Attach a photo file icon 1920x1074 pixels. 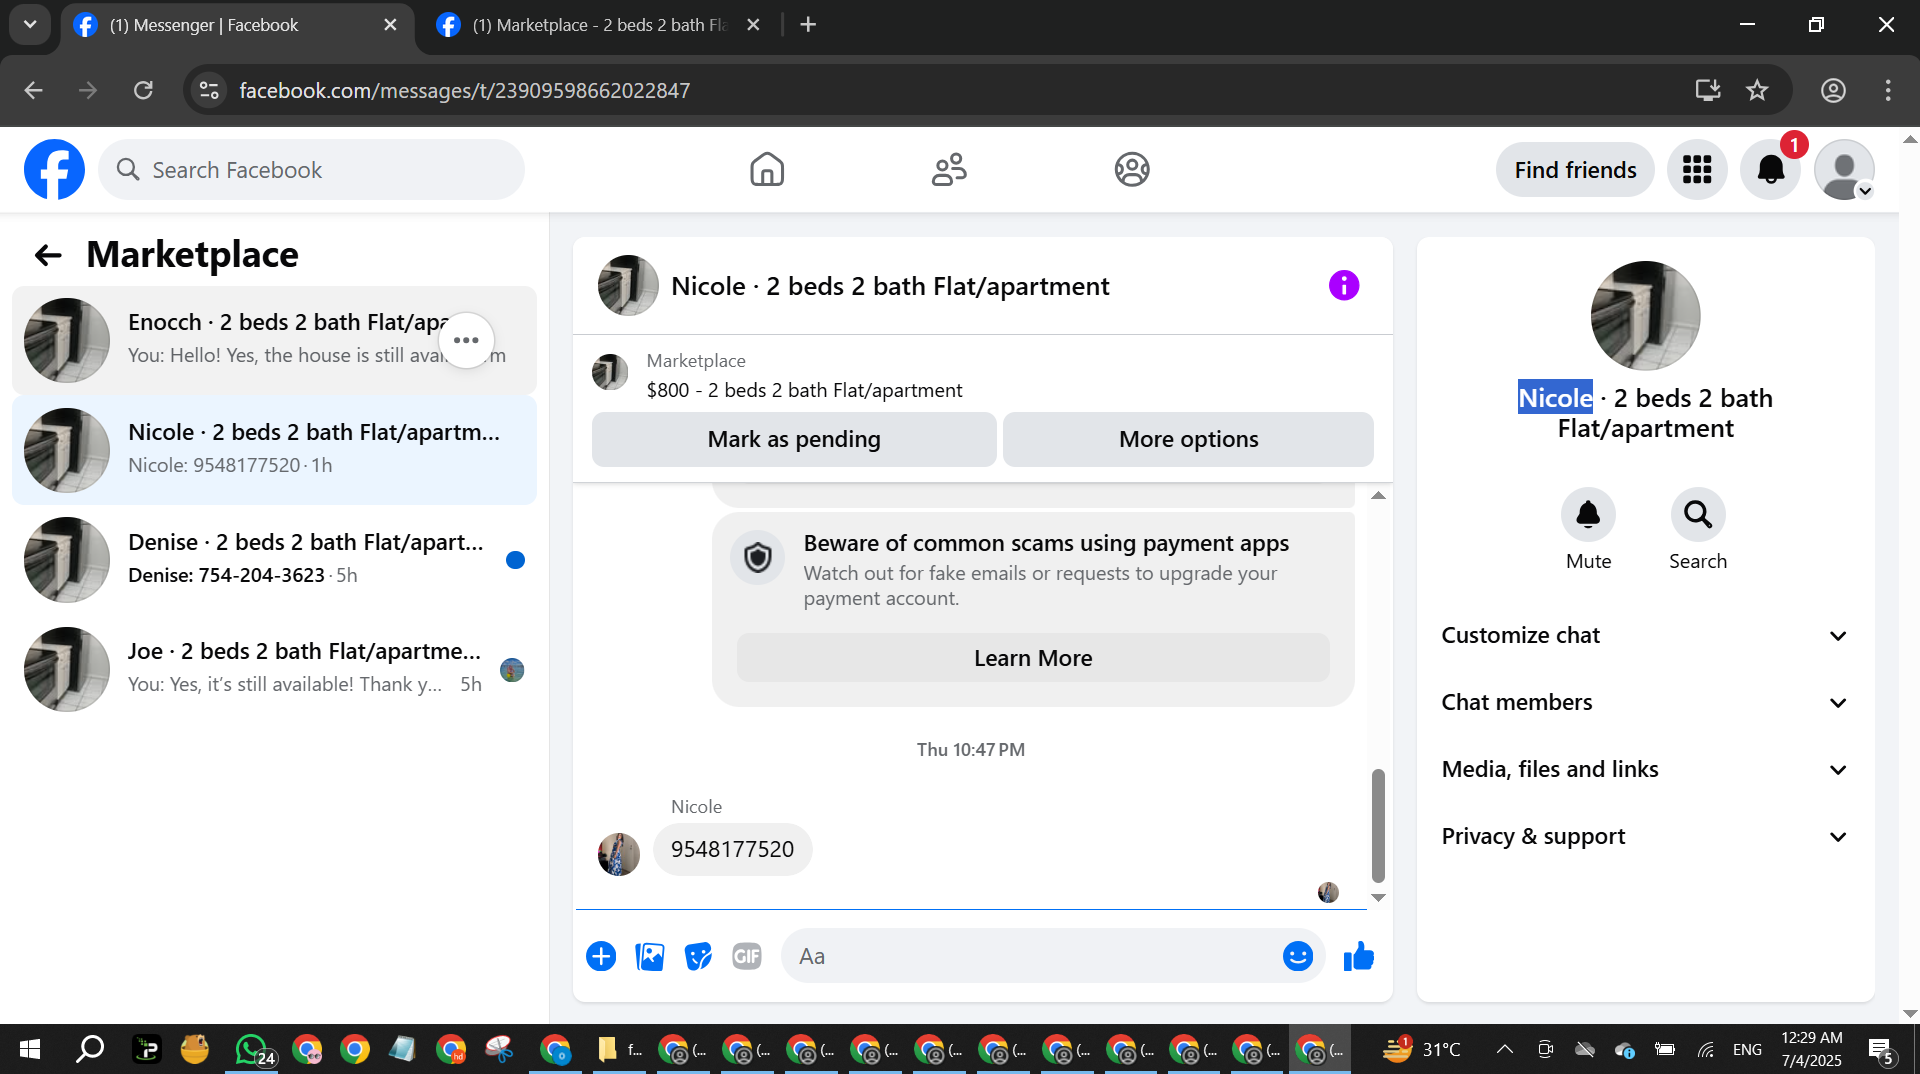650,956
